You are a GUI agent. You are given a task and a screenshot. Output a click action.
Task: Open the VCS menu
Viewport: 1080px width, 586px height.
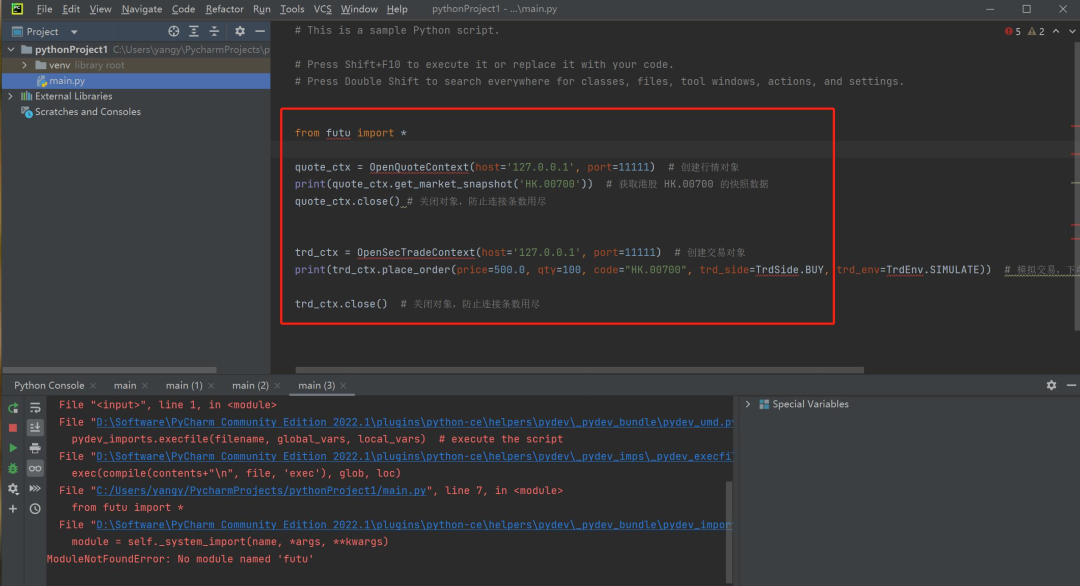click(x=322, y=9)
